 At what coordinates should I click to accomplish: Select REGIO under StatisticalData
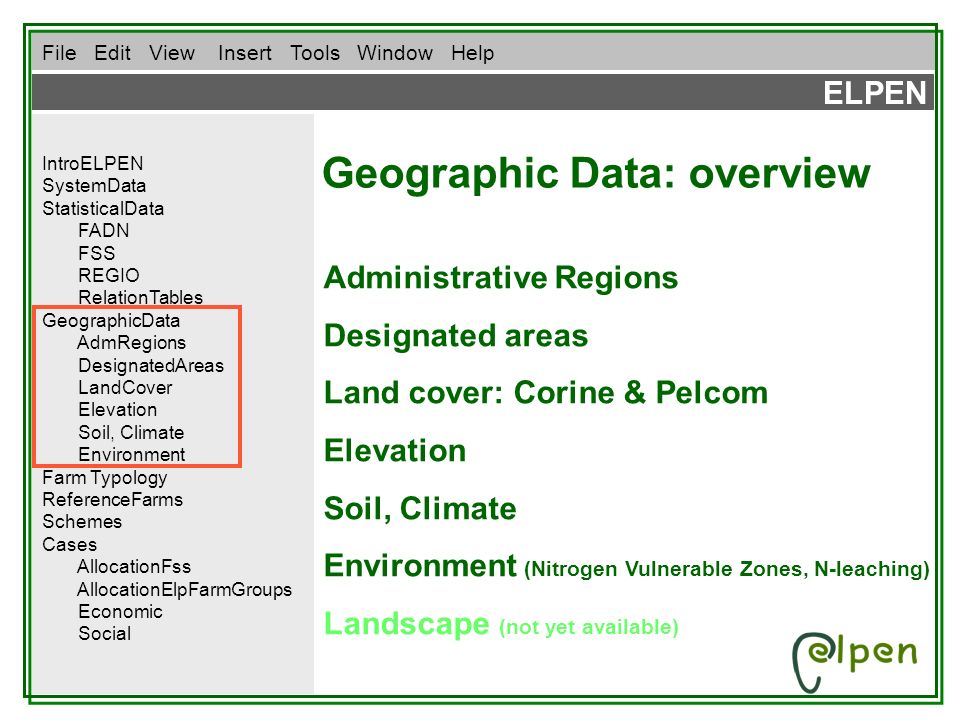point(109,275)
